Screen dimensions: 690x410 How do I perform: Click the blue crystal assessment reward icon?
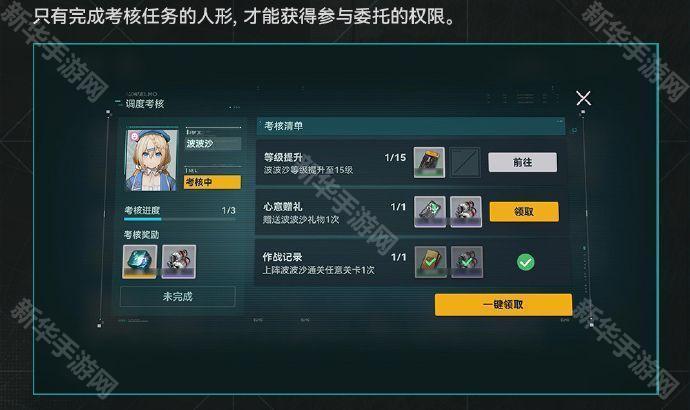(139, 262)
